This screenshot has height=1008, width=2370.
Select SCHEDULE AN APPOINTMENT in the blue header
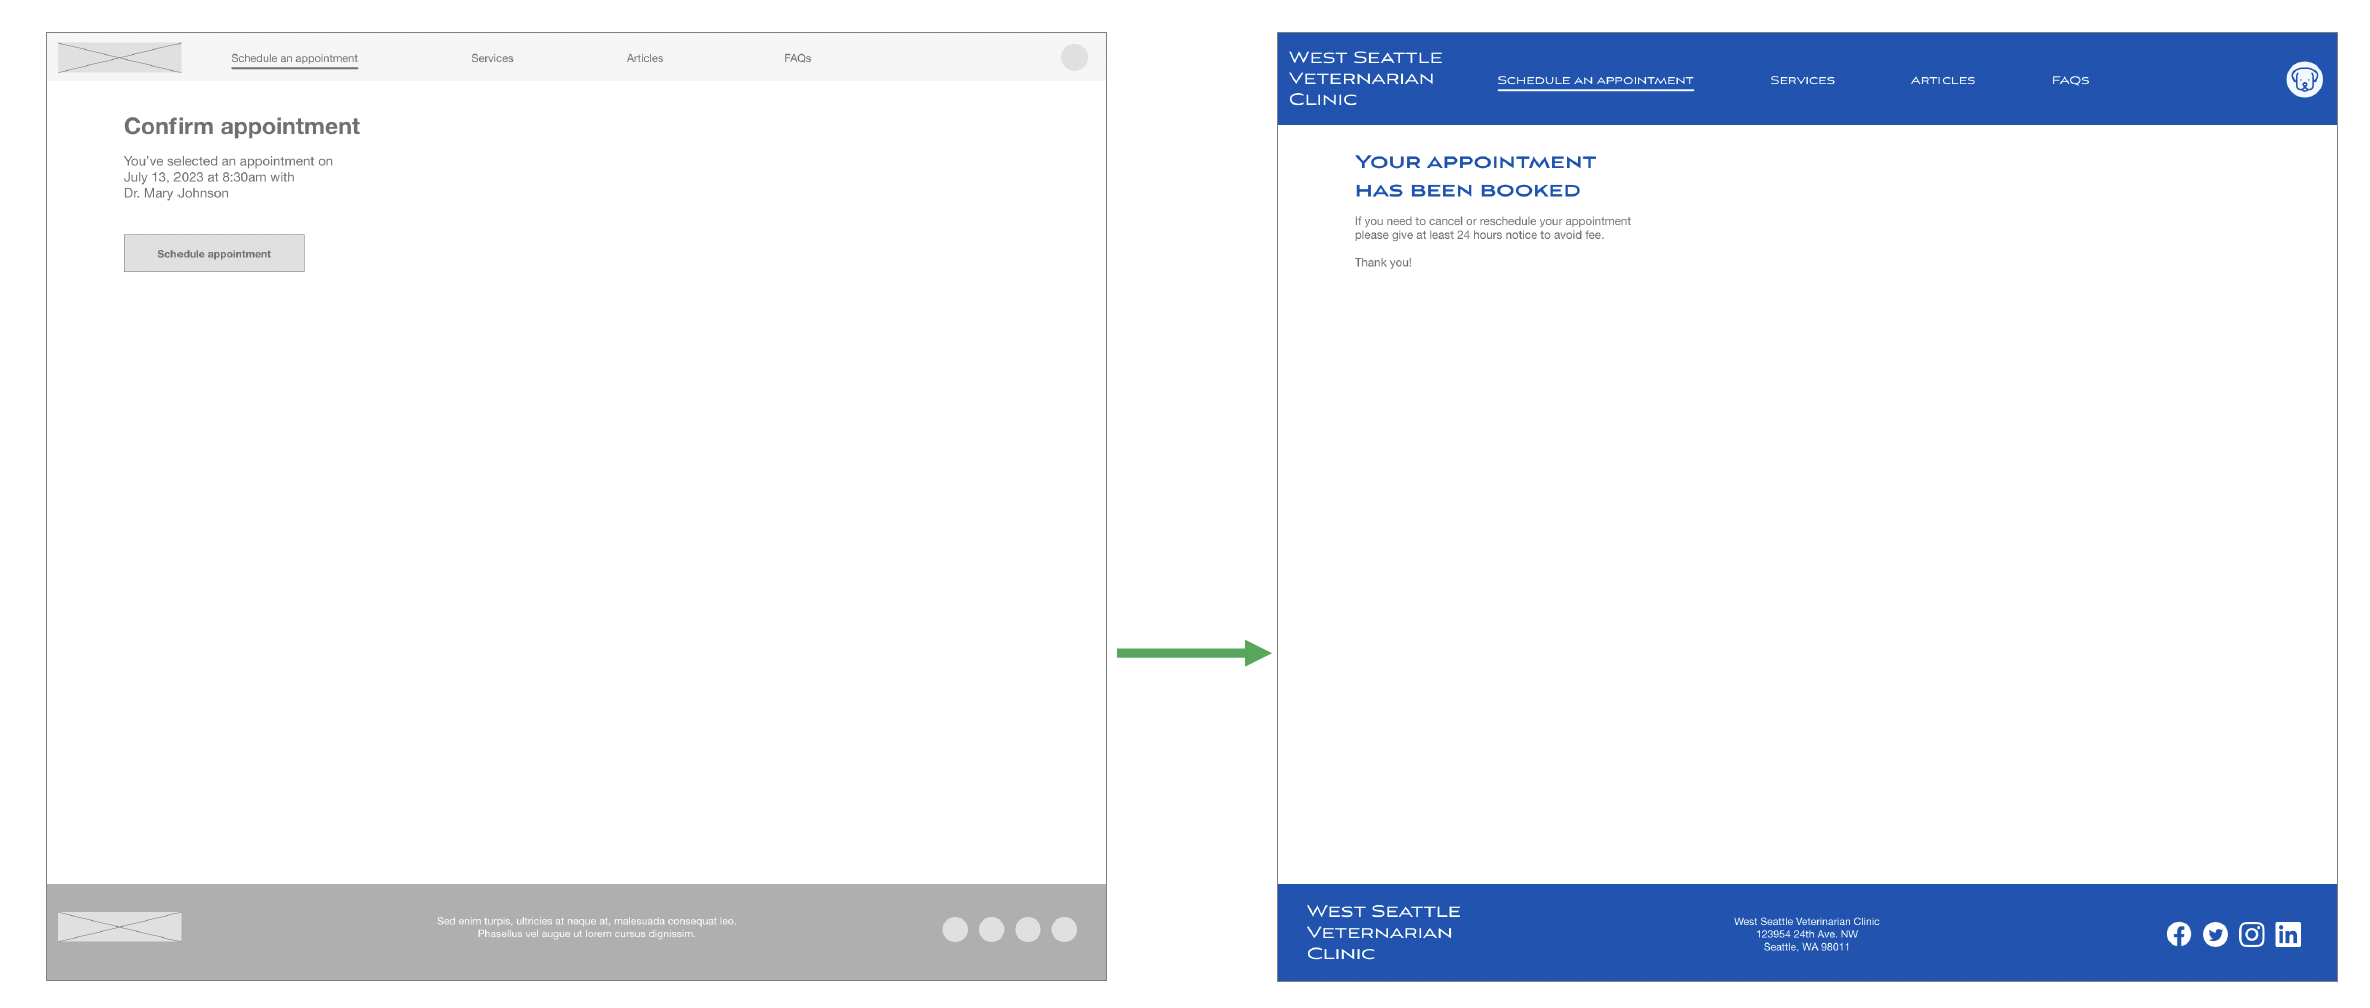pos(1595,80)
